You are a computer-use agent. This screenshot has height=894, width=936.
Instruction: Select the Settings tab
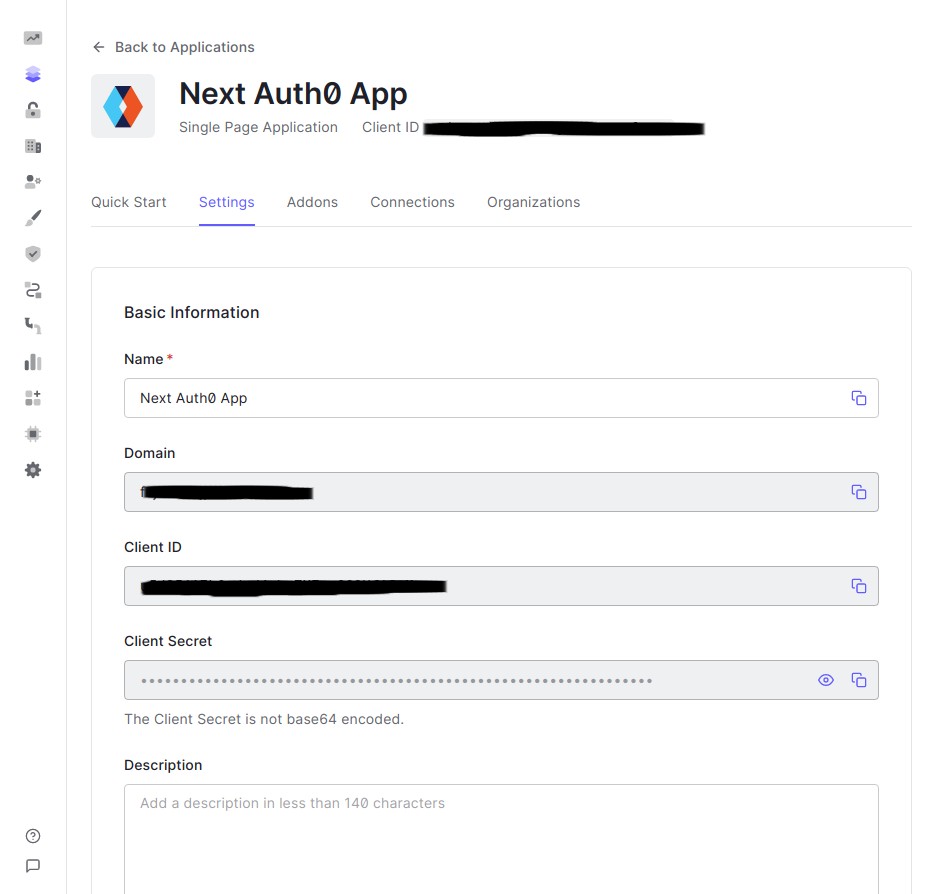click(227, 202)
